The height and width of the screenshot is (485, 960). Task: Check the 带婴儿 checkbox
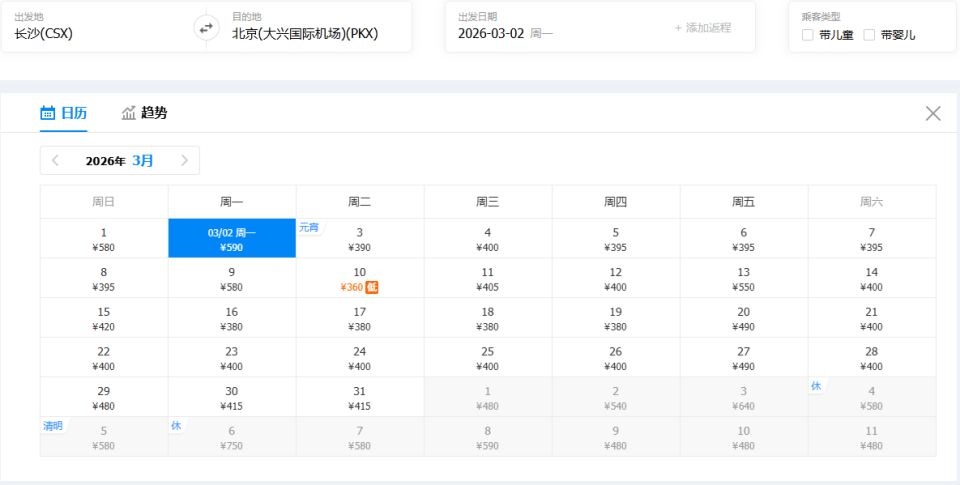tap(869, 35)
